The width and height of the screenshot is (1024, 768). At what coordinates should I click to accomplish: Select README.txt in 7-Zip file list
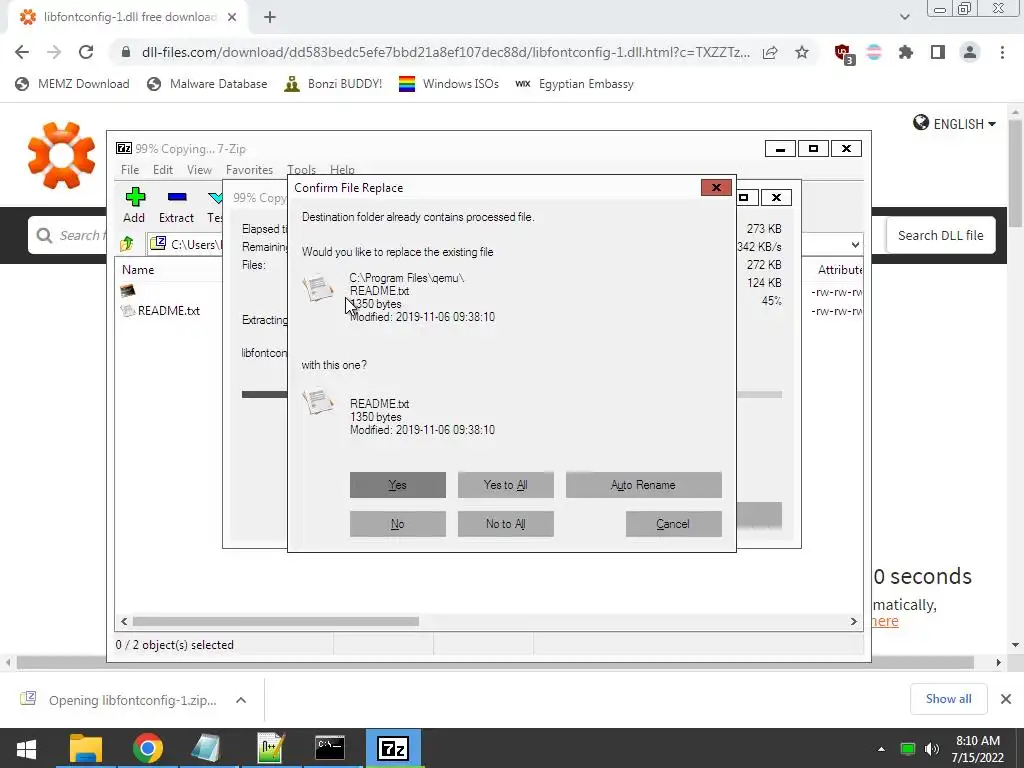pos(168,311)
